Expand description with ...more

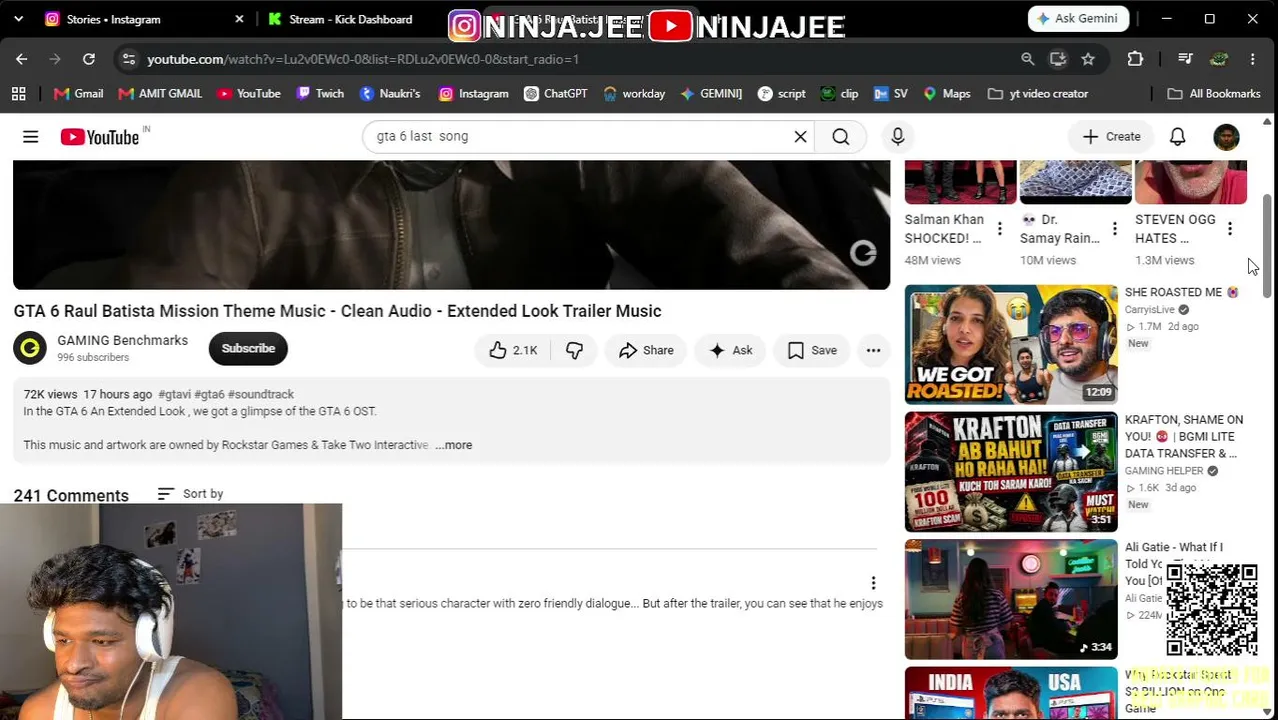coord(454,445)
